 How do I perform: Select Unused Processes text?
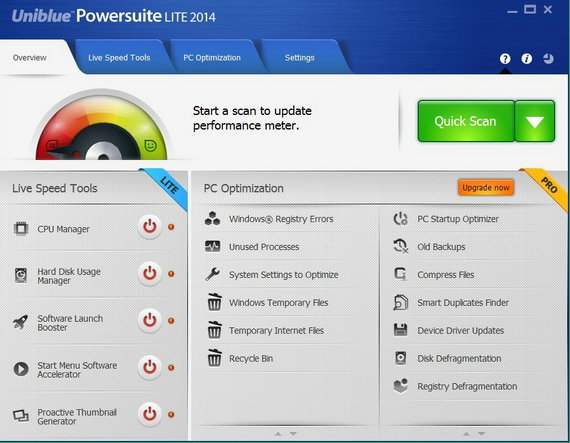pos(264,247)
